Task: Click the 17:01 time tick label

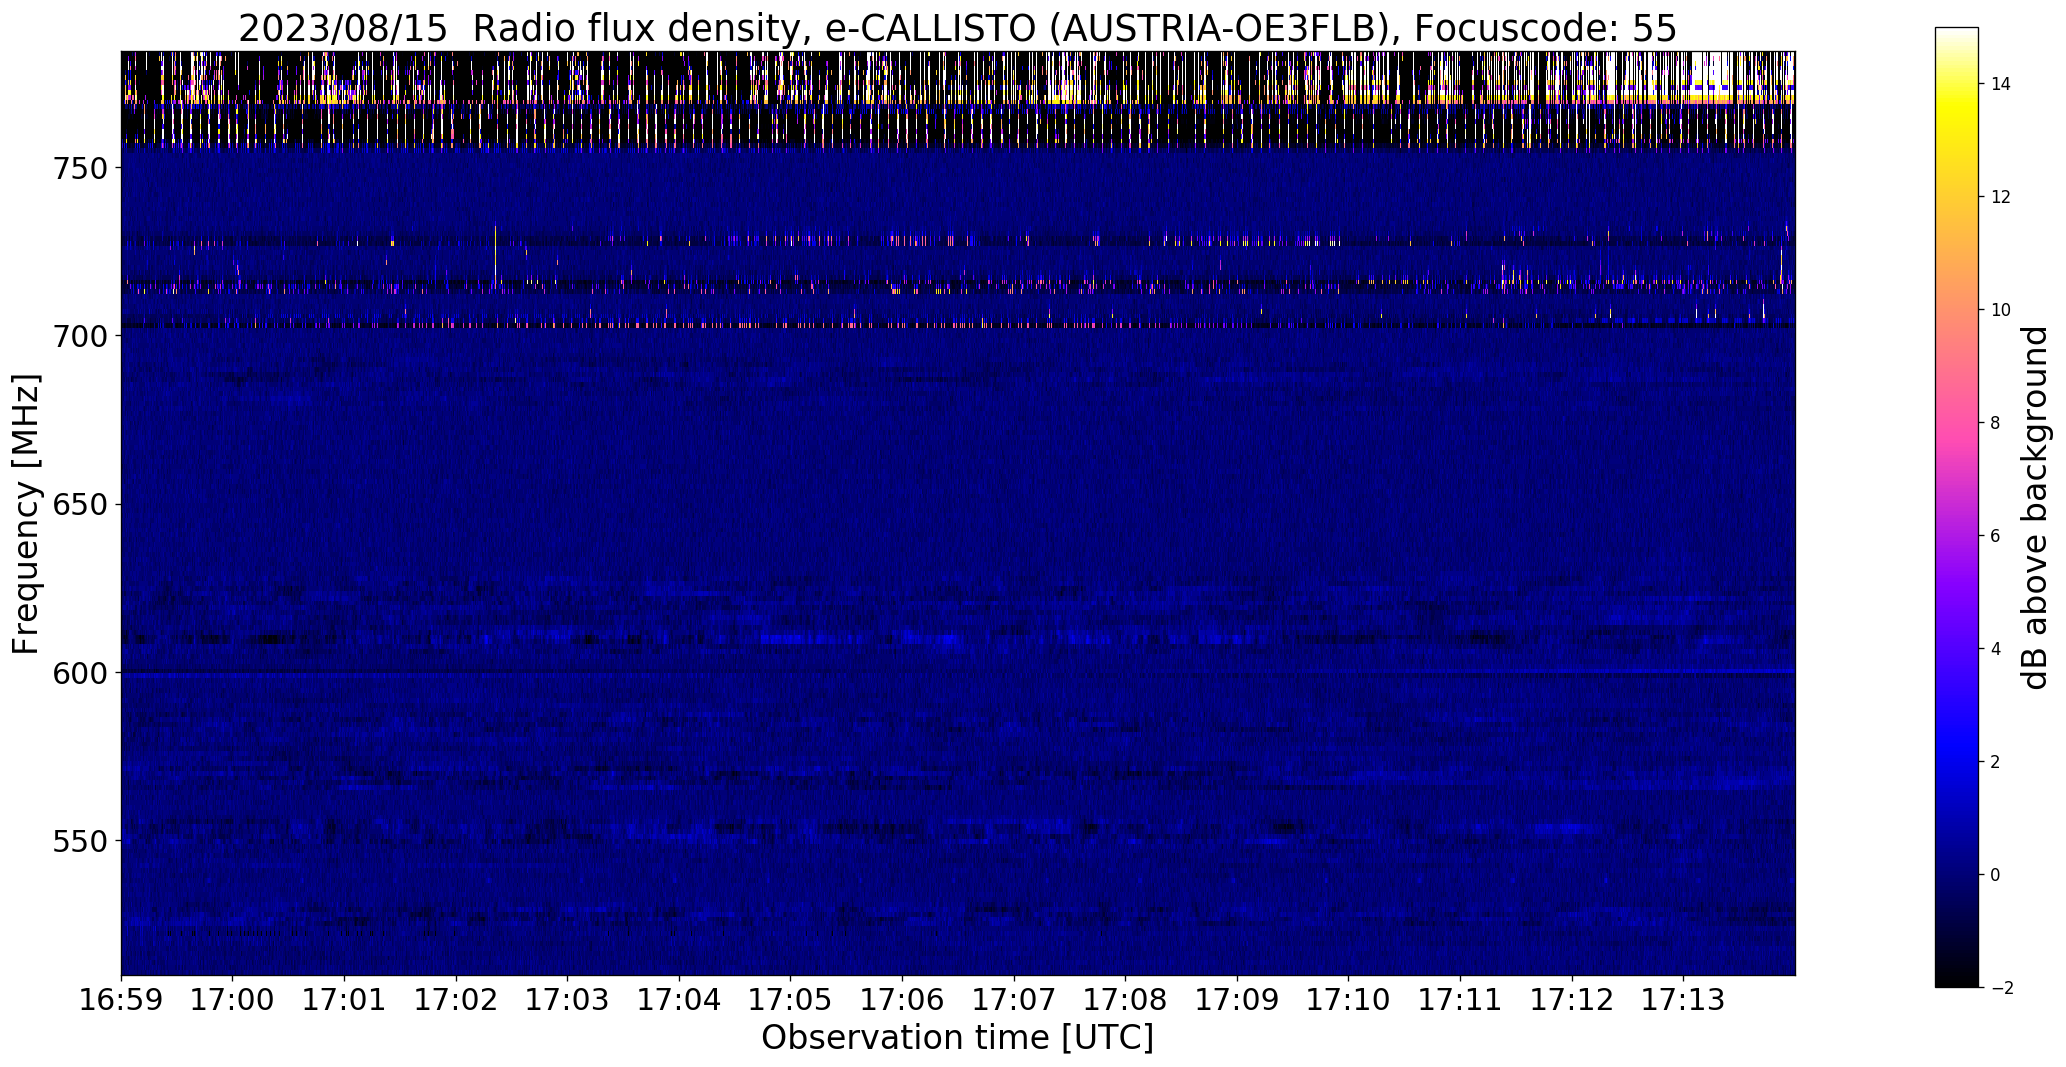Action: click(x=345, y=1000)
